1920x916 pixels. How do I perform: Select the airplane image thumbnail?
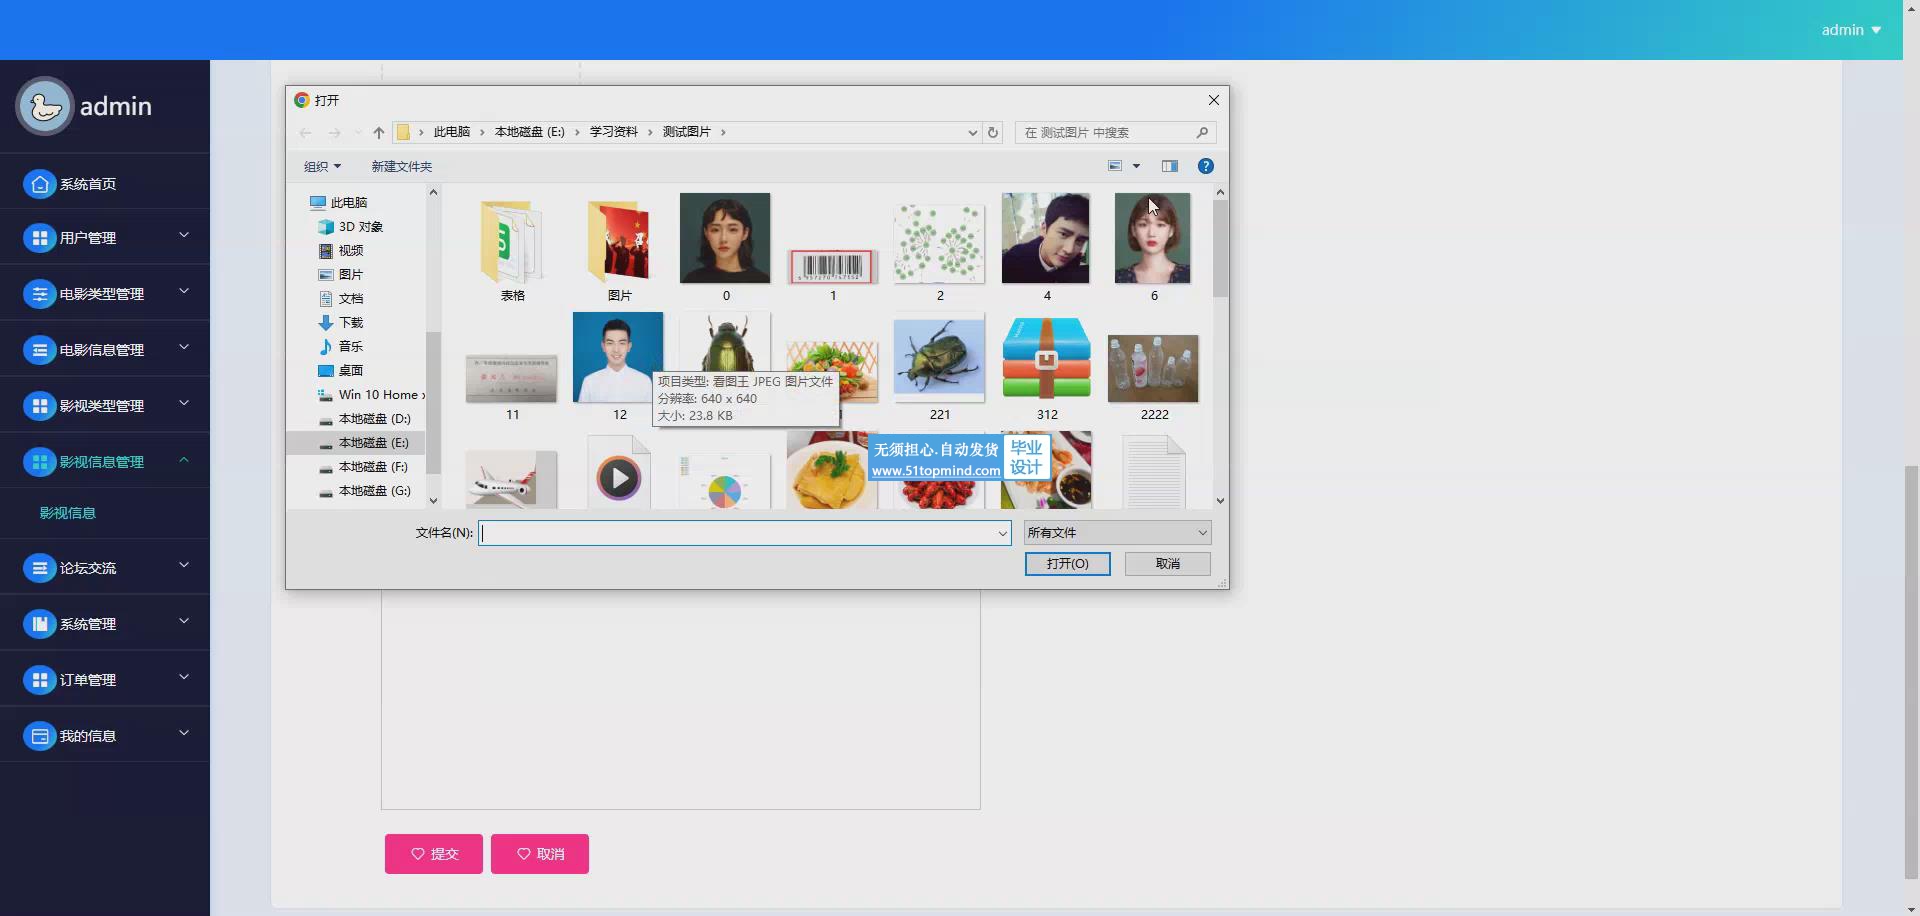click(x=512, y=480)
